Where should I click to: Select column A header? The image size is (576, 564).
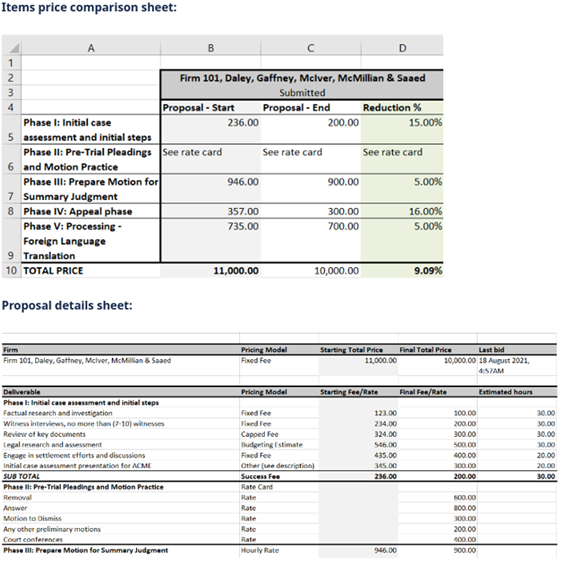[91, 48]
